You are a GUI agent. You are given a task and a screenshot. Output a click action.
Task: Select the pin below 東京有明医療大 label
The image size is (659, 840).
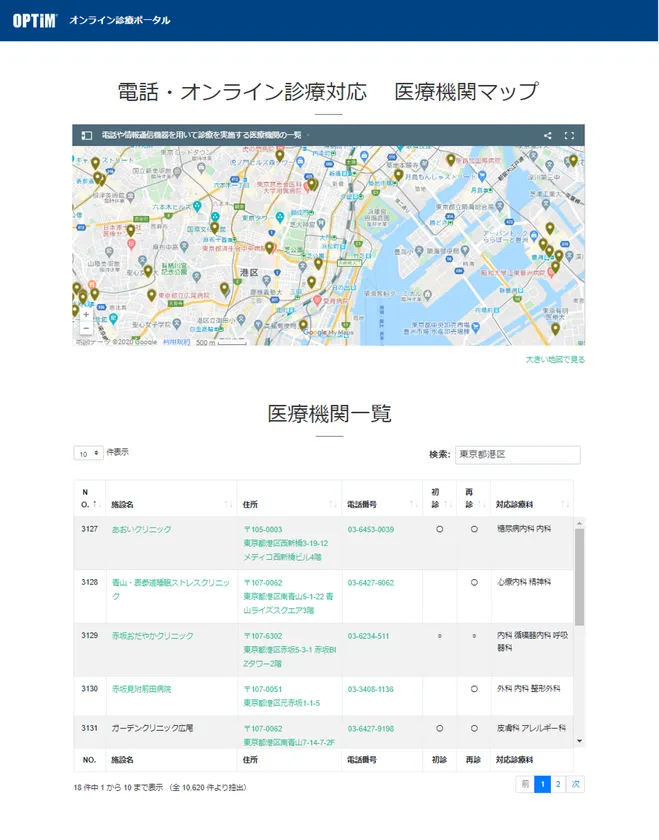(x=556, y=329)
